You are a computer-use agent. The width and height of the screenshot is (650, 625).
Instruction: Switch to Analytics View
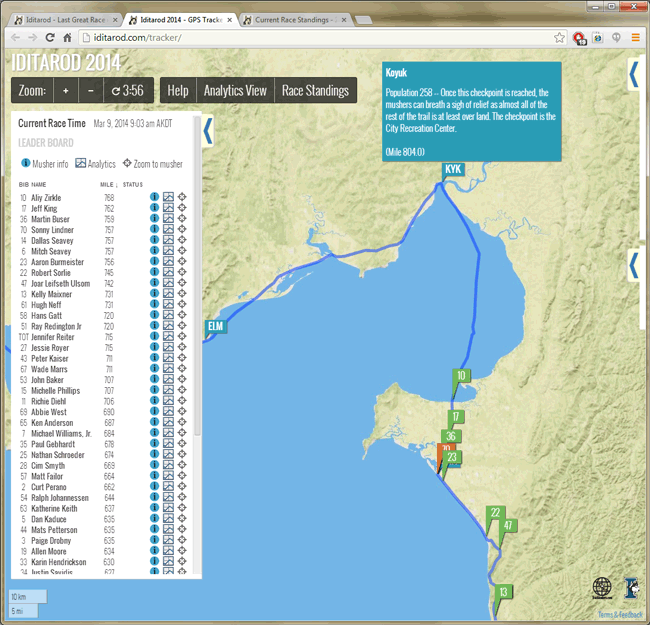(235, 90)
